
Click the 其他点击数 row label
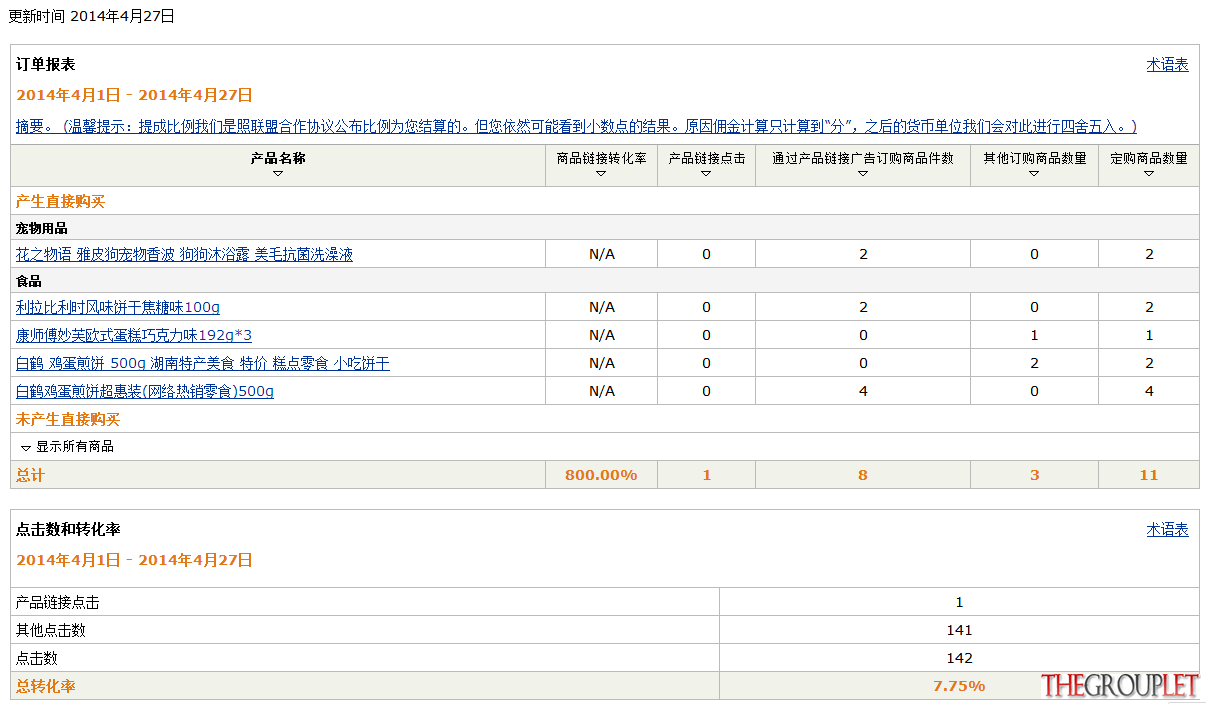coord(51,630)
